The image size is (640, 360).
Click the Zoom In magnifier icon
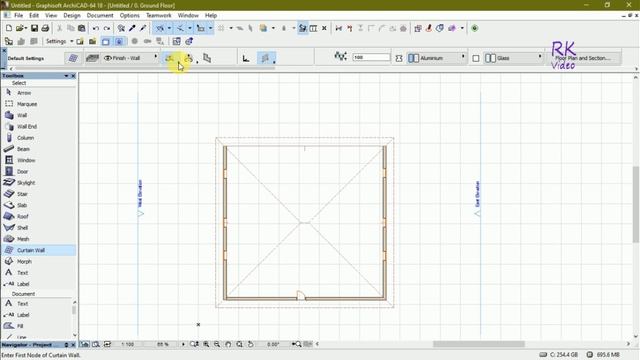pyautogui.click(x=206, y=344)
